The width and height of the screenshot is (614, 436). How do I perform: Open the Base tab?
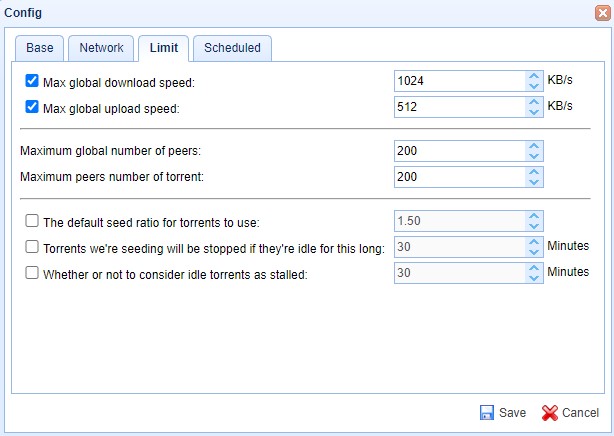pos(40,48)
